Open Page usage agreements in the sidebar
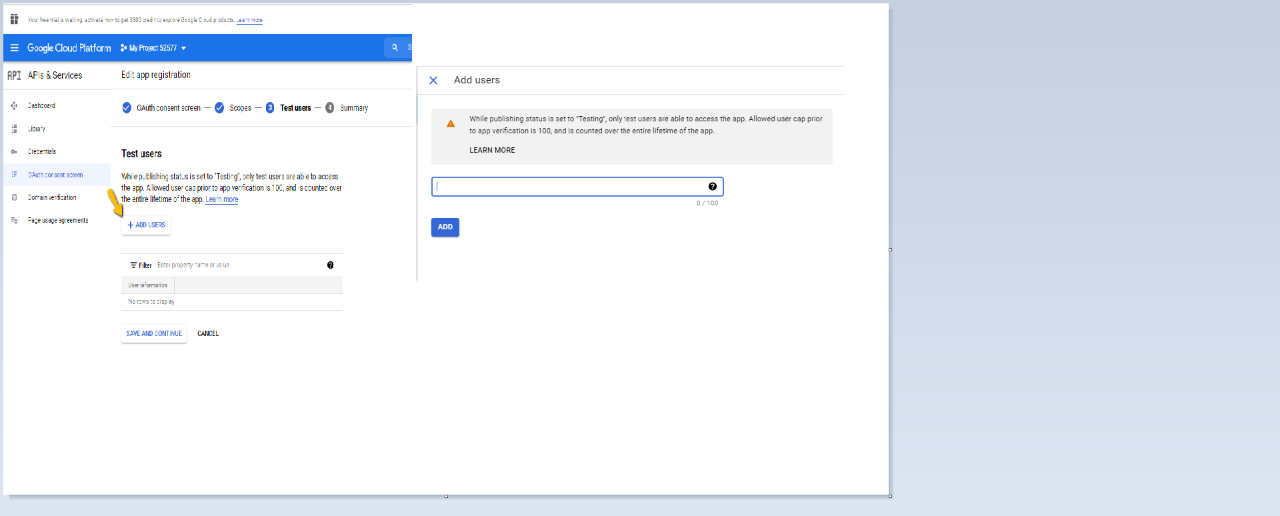Image resolution: width=1280 pixels, height=516 pixels. [x=57, y=220]
